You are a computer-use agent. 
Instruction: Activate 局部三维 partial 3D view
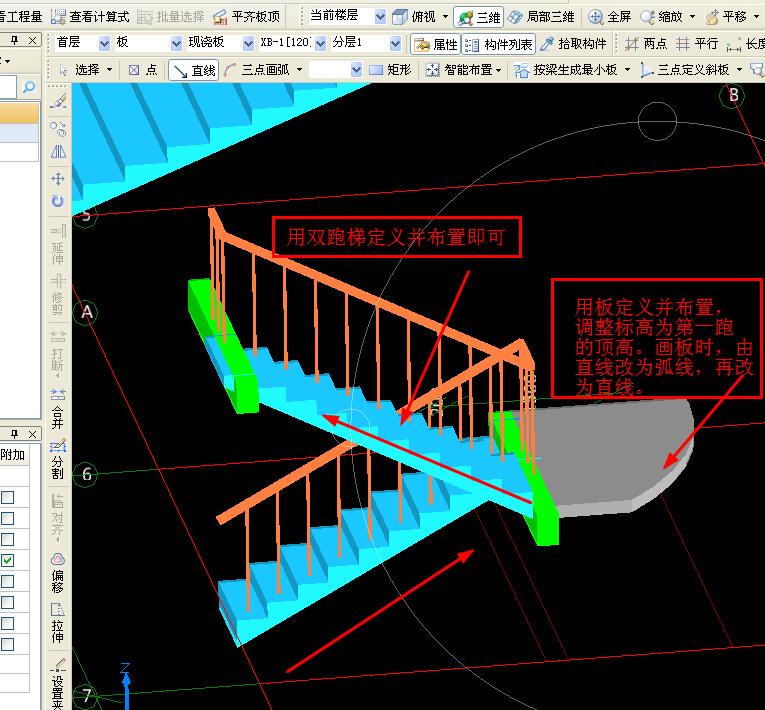point(541,17)
